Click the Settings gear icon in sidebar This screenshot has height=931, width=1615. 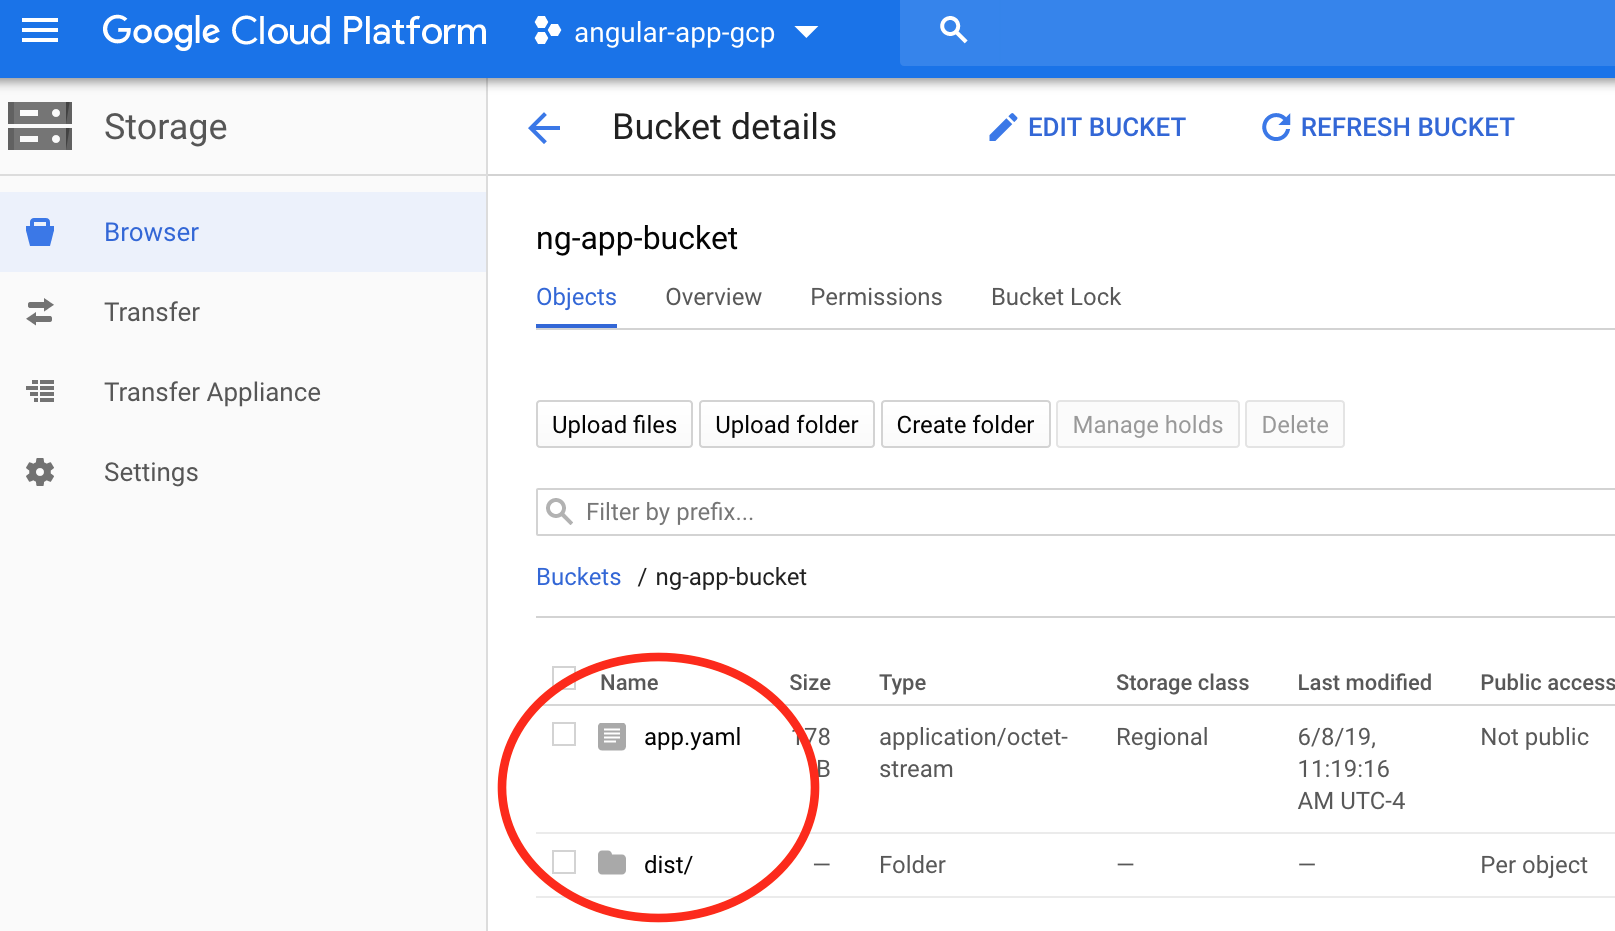(x=40, y=472)
